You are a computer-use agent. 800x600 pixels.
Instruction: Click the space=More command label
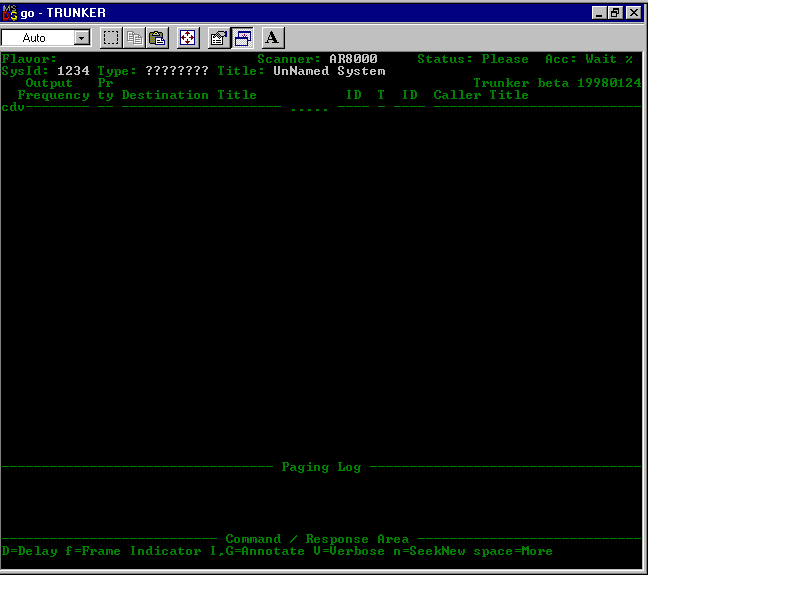[516, 551]
